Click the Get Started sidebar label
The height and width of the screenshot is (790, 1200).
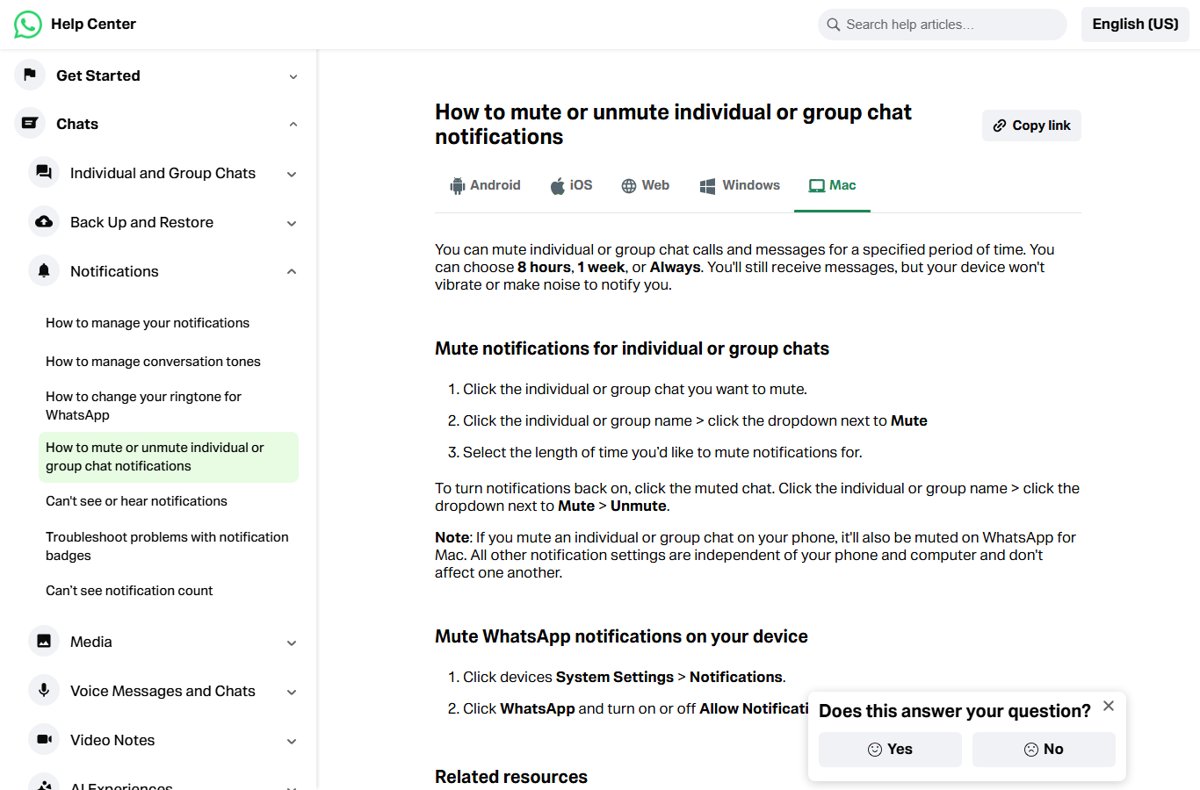point(98,75)
